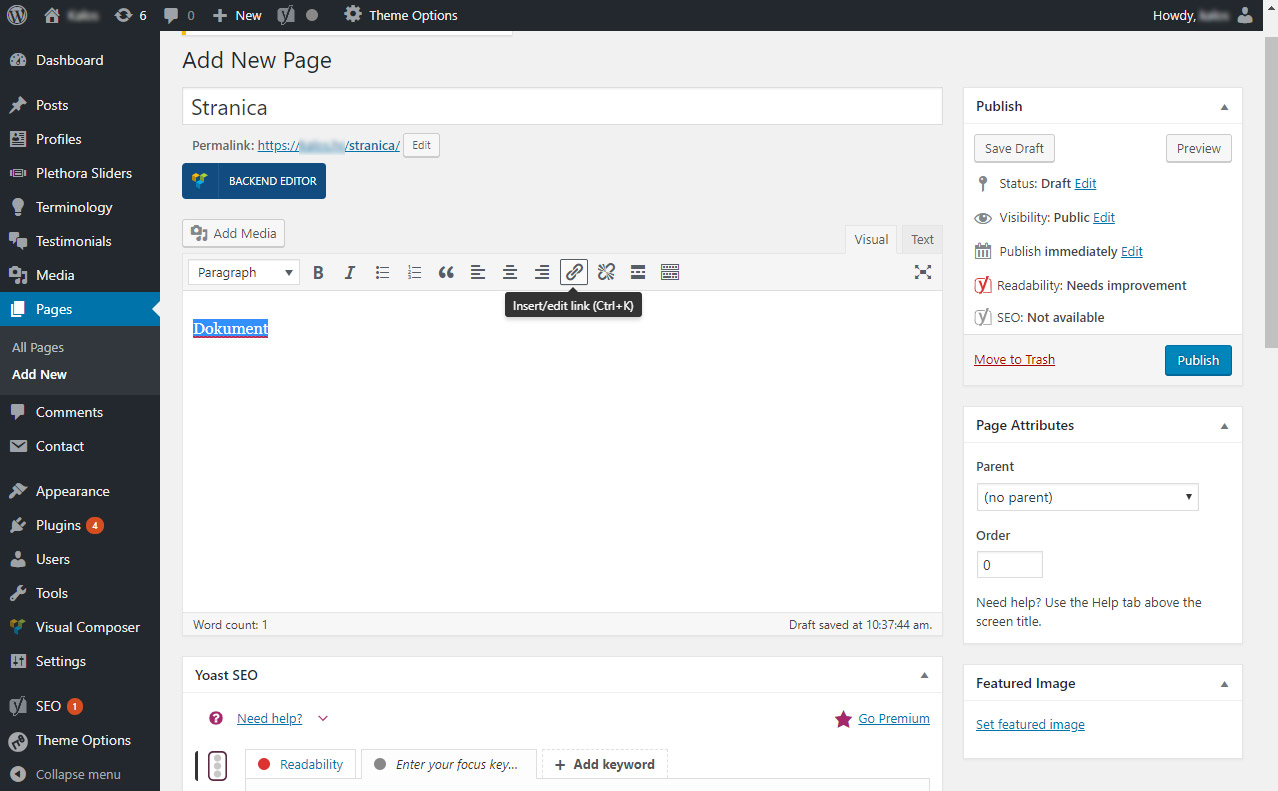
Task: Click the blue Publish button
Action: point(1198,360)
